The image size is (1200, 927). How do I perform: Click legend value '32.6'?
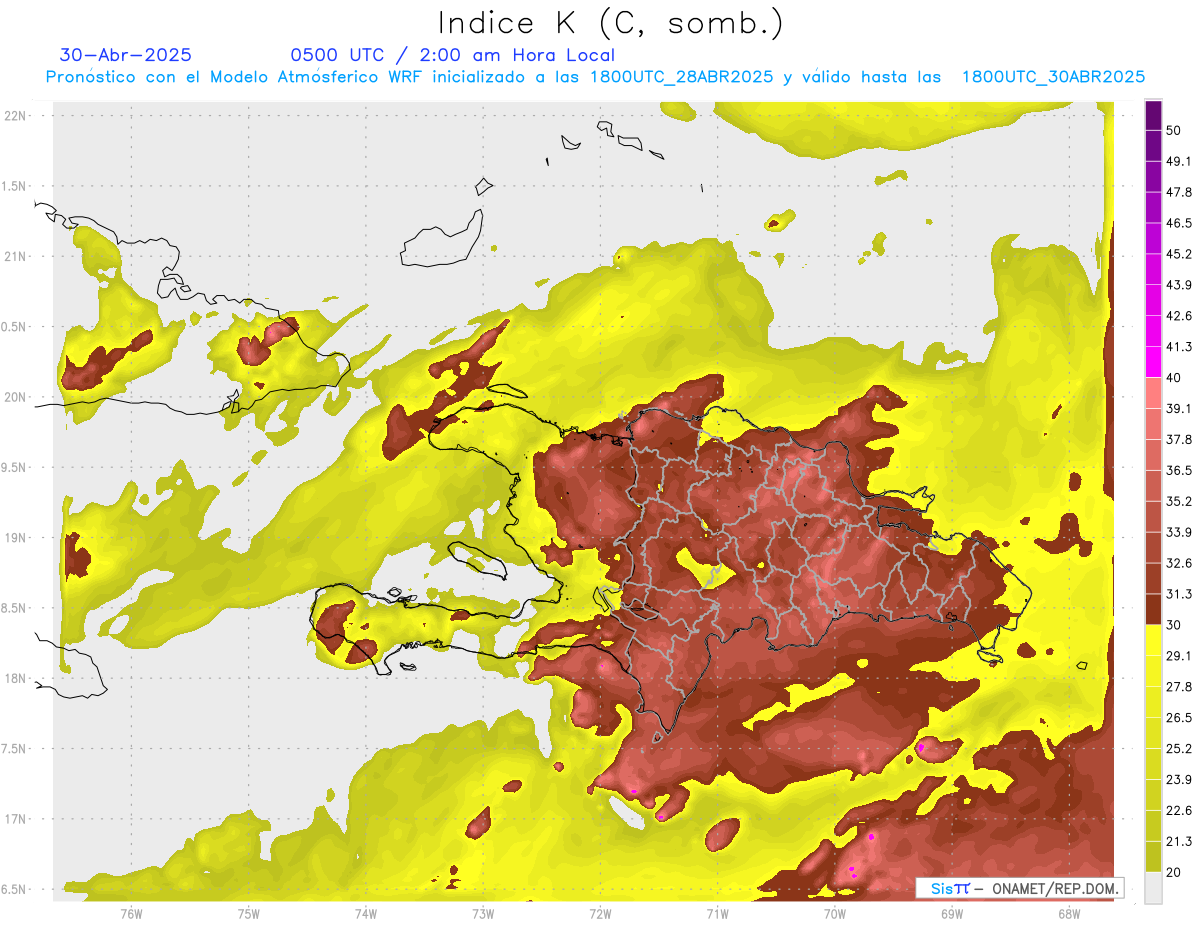(1179, 563)
